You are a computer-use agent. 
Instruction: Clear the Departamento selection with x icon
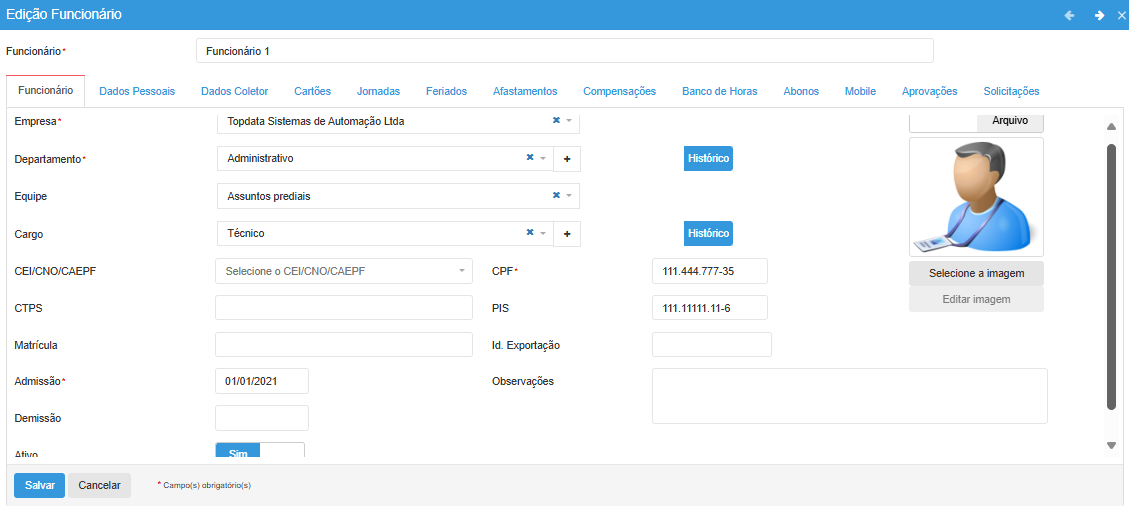530,158
